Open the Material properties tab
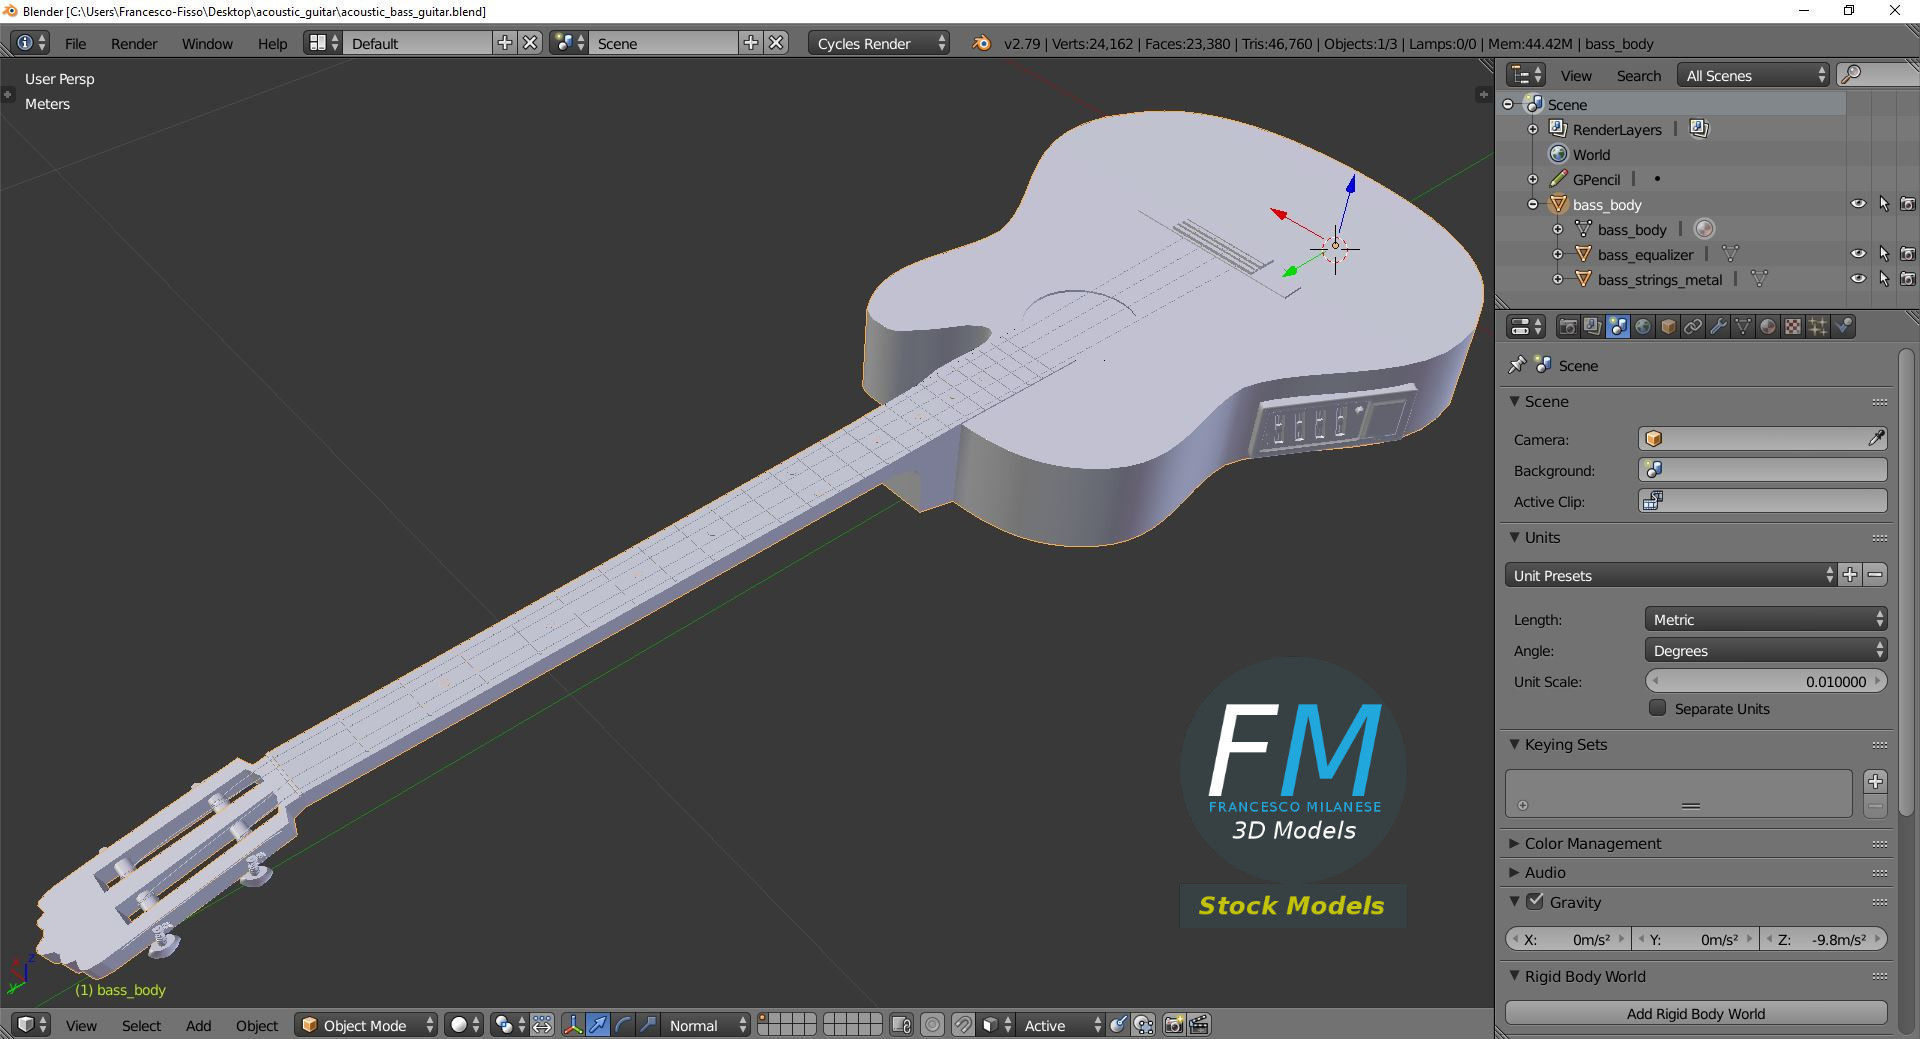This screenshot has width=1920, height=1039. coord(1768,327)
